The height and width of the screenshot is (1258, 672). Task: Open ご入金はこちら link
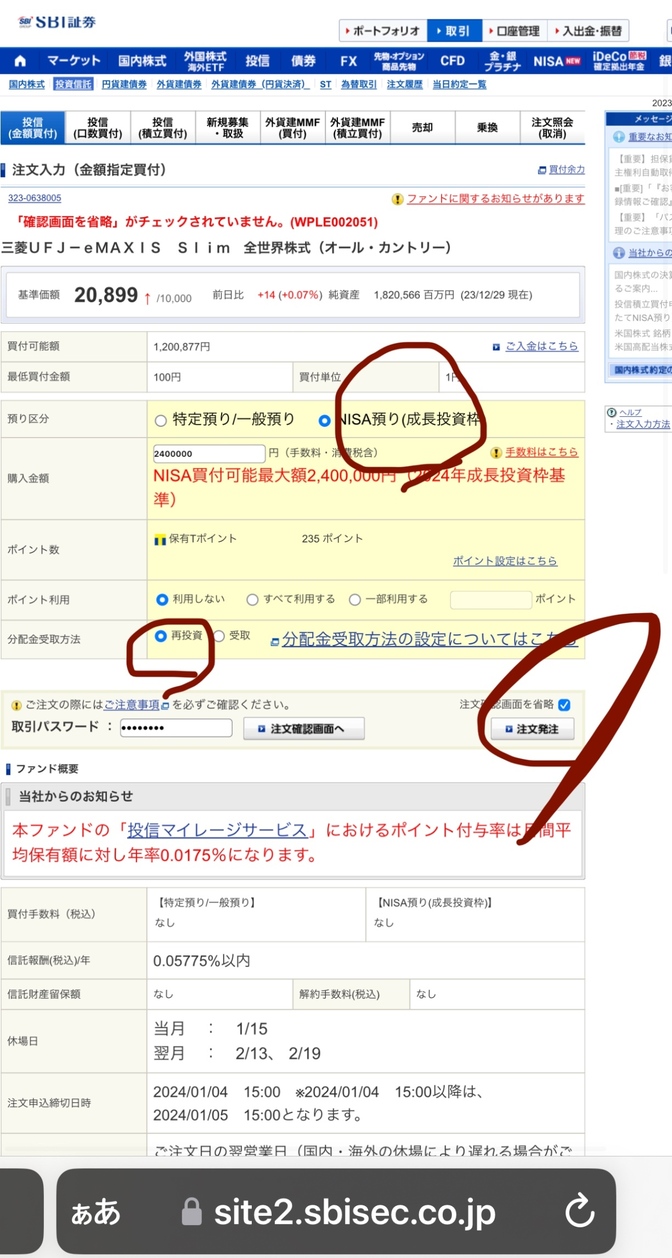(541, 346)
